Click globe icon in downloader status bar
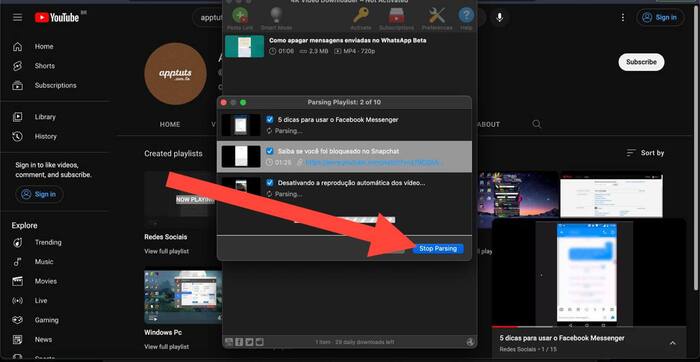Screen dimensions: 700x362 coord(470,342)
